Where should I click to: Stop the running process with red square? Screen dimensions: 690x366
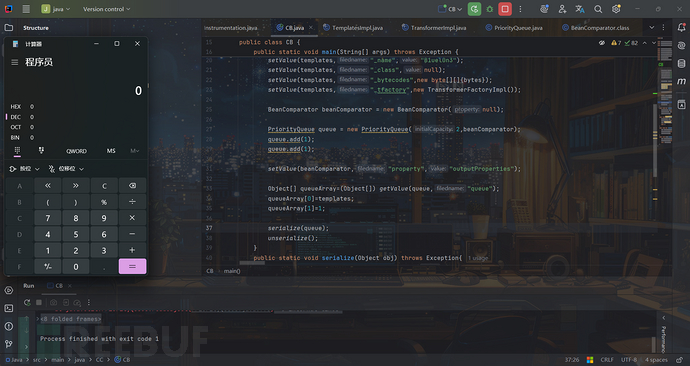pos(505,9)
